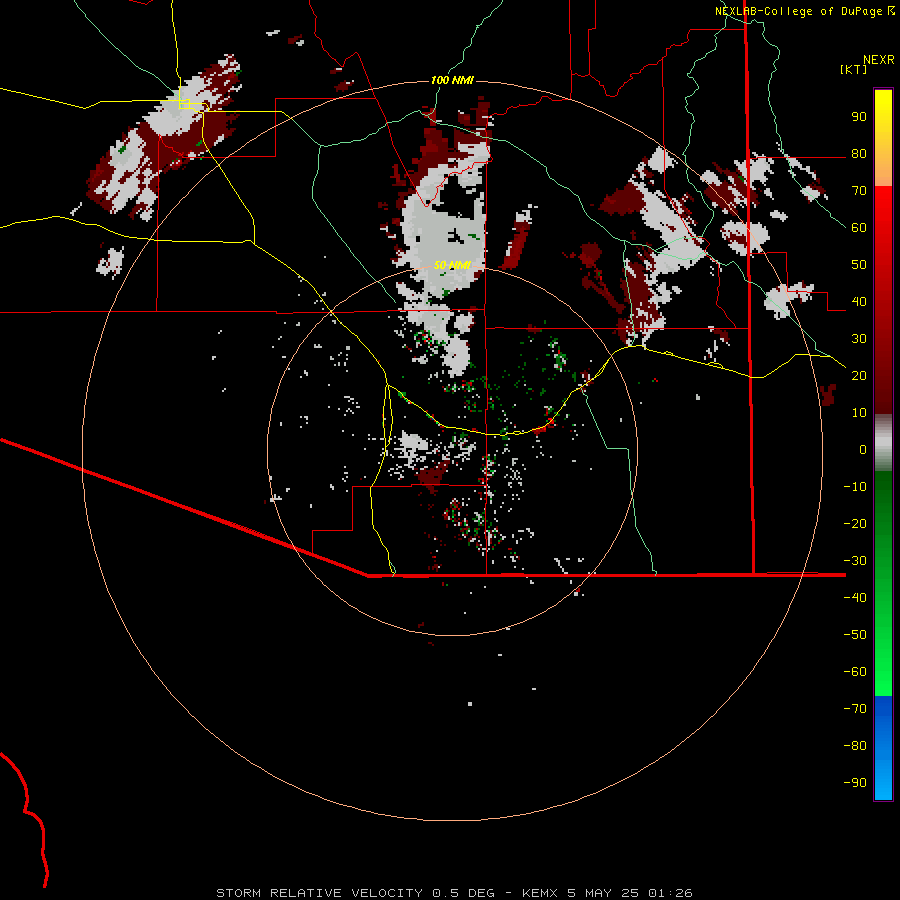This screenshot has height=900, width=900.
Task: Click the 100 NMI range ring label
Action: coord(452,80)
